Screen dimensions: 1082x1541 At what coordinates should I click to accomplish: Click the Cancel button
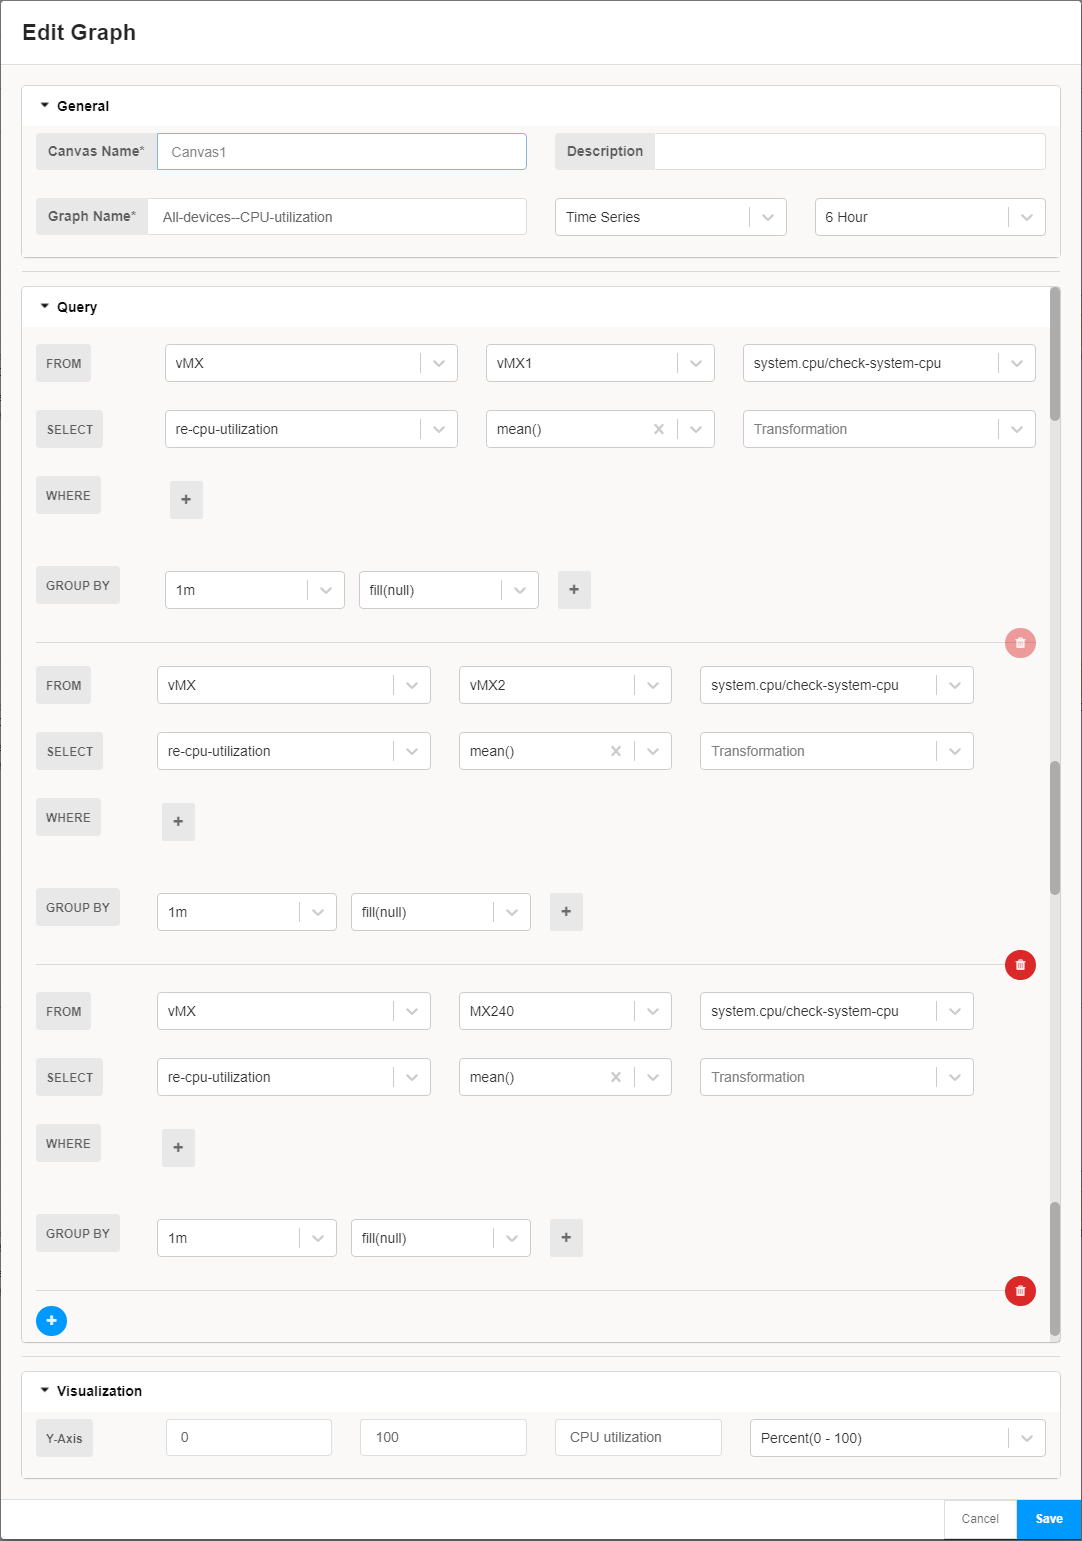[980, 1519]
